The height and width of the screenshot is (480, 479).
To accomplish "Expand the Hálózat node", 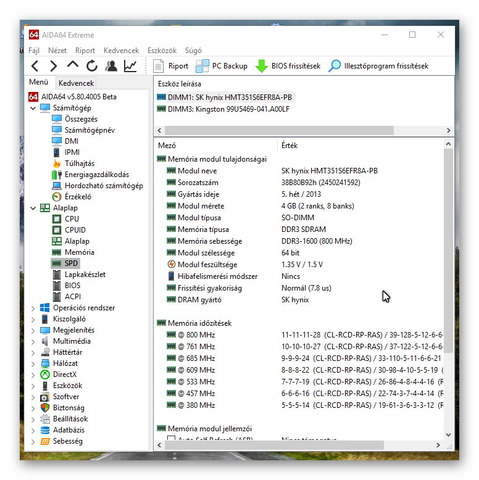I will (33, 364).
